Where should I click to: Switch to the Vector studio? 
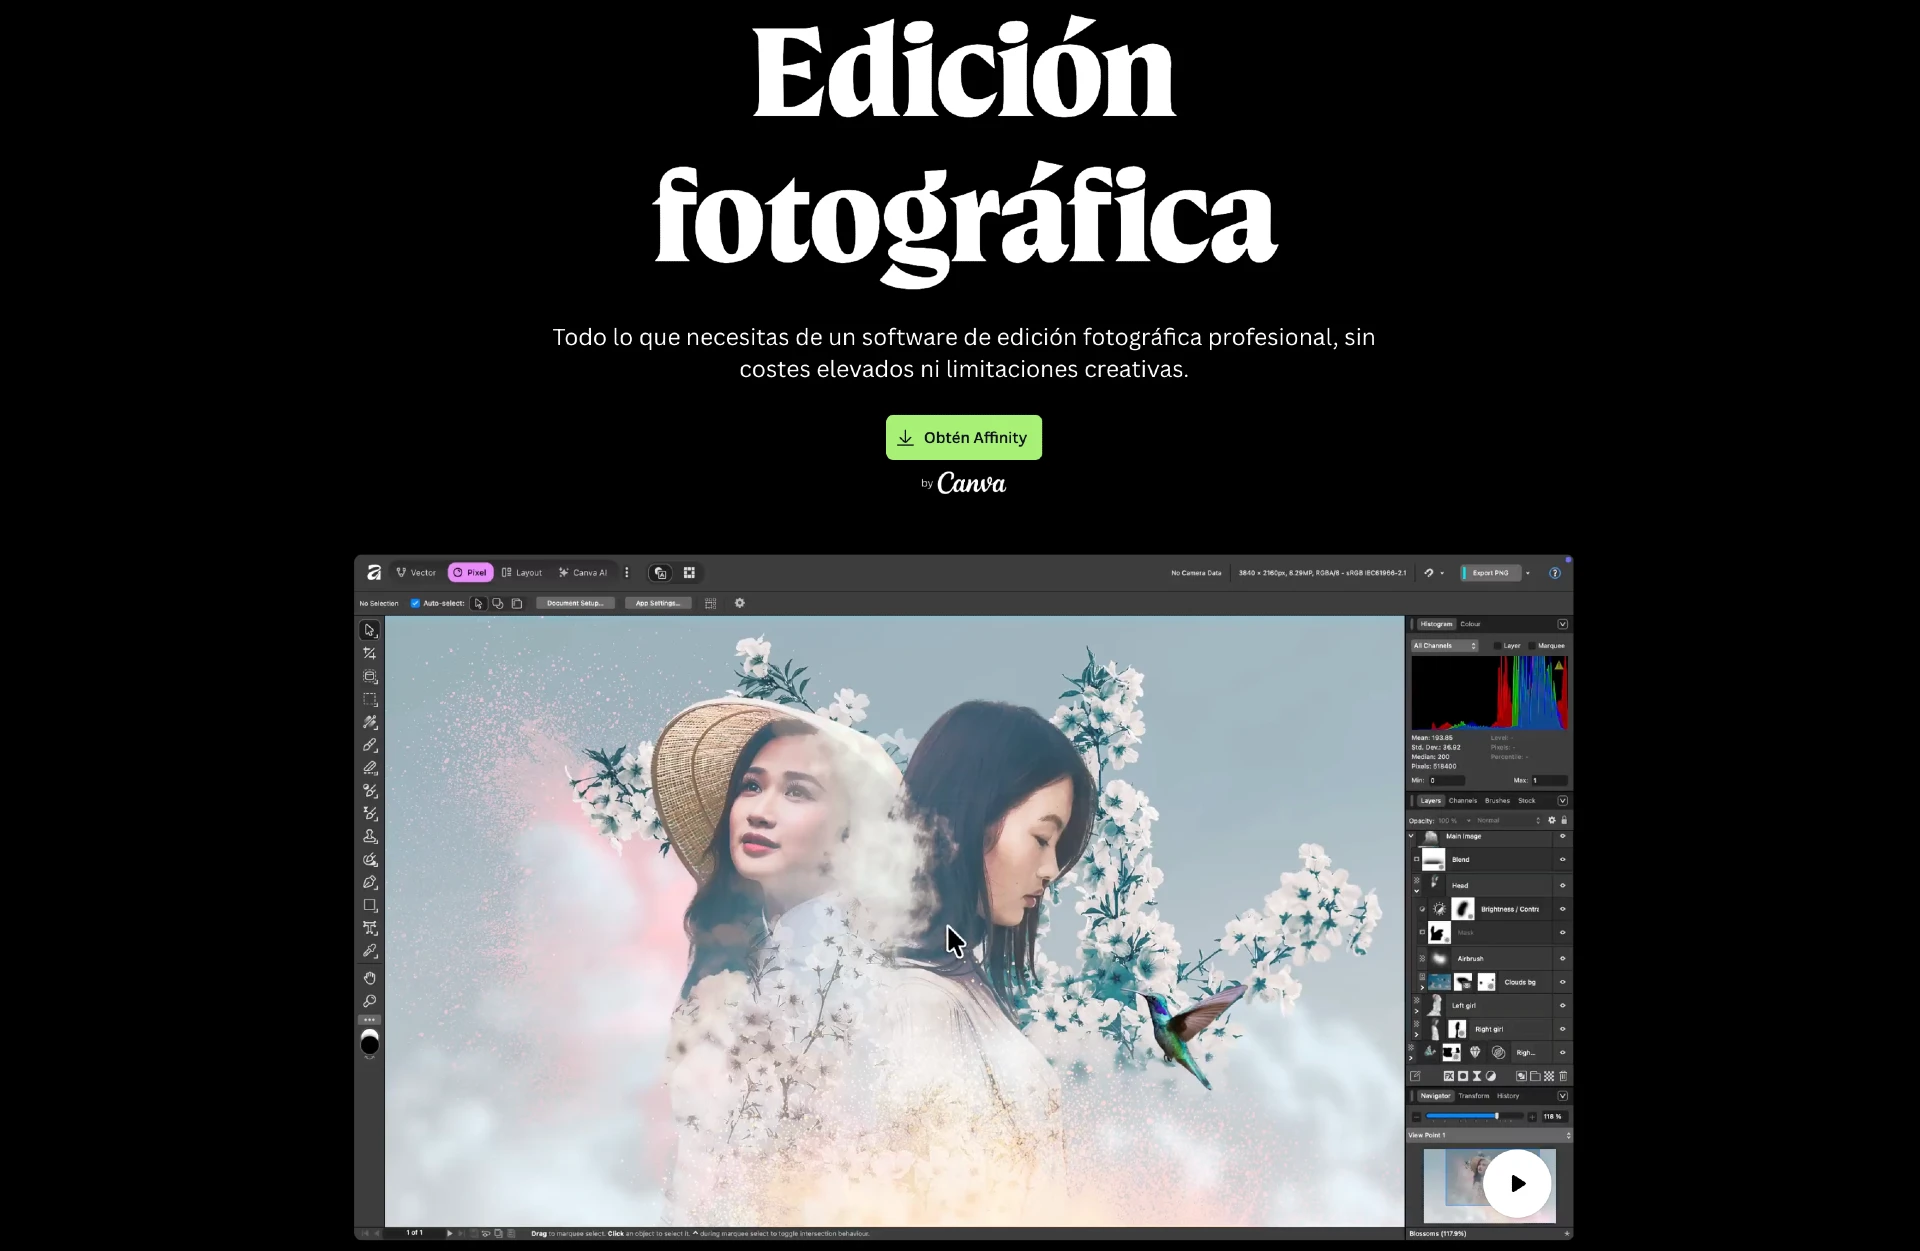point(416,573)
